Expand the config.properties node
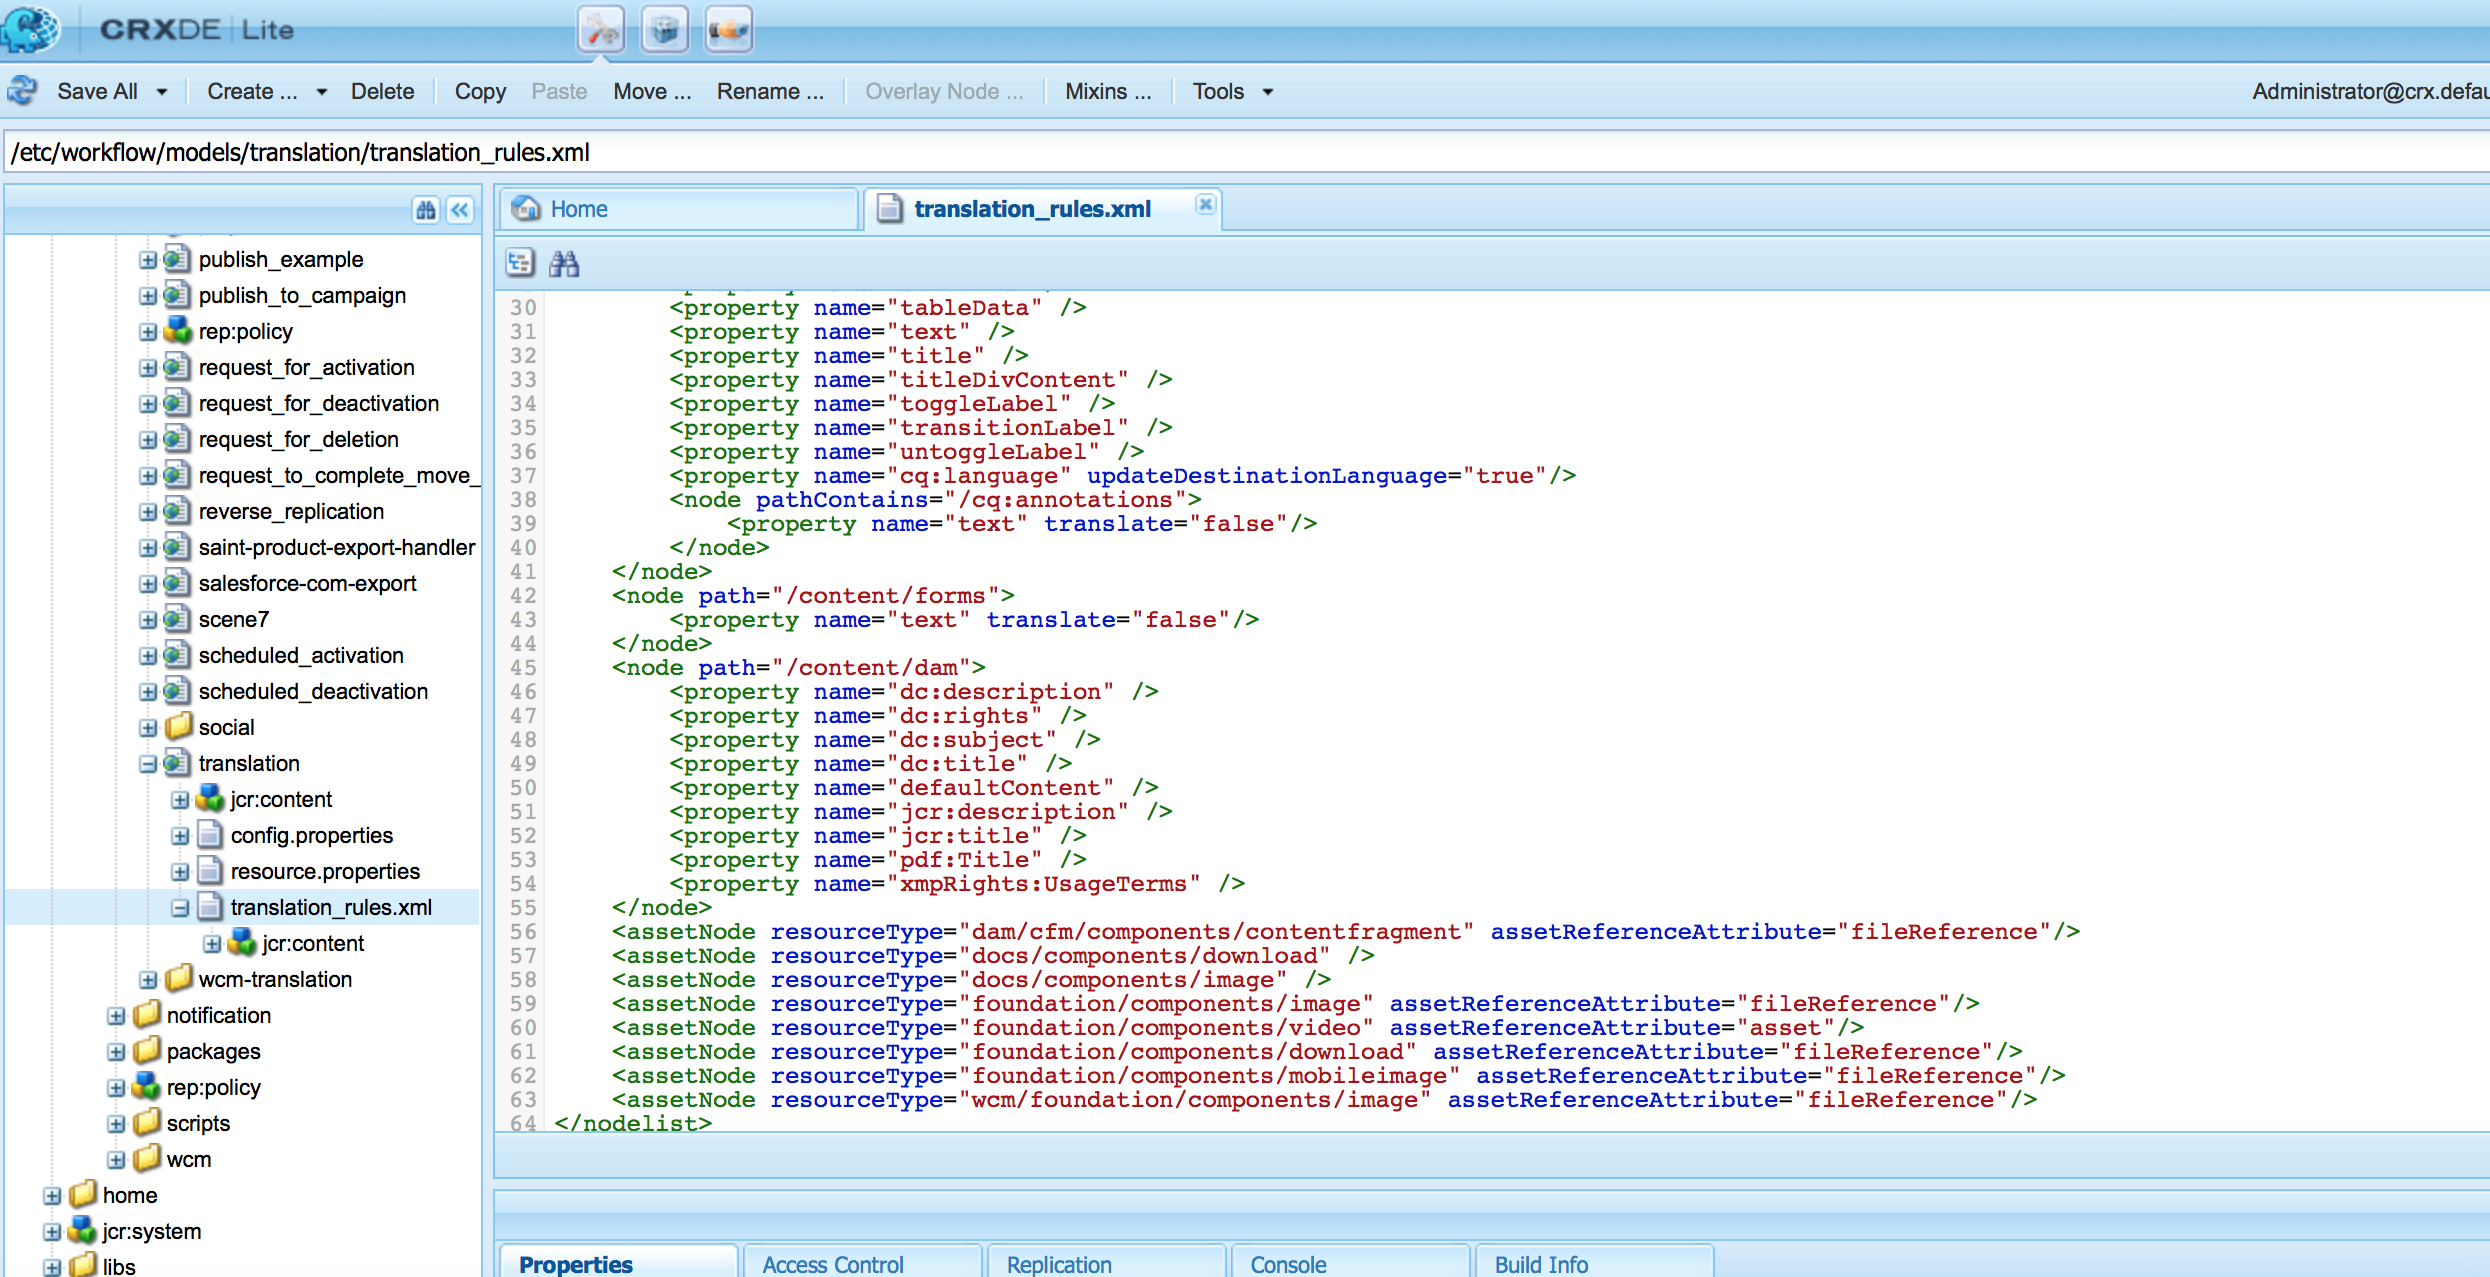This screenshot has width=2490, height=1277. point(180,836)
